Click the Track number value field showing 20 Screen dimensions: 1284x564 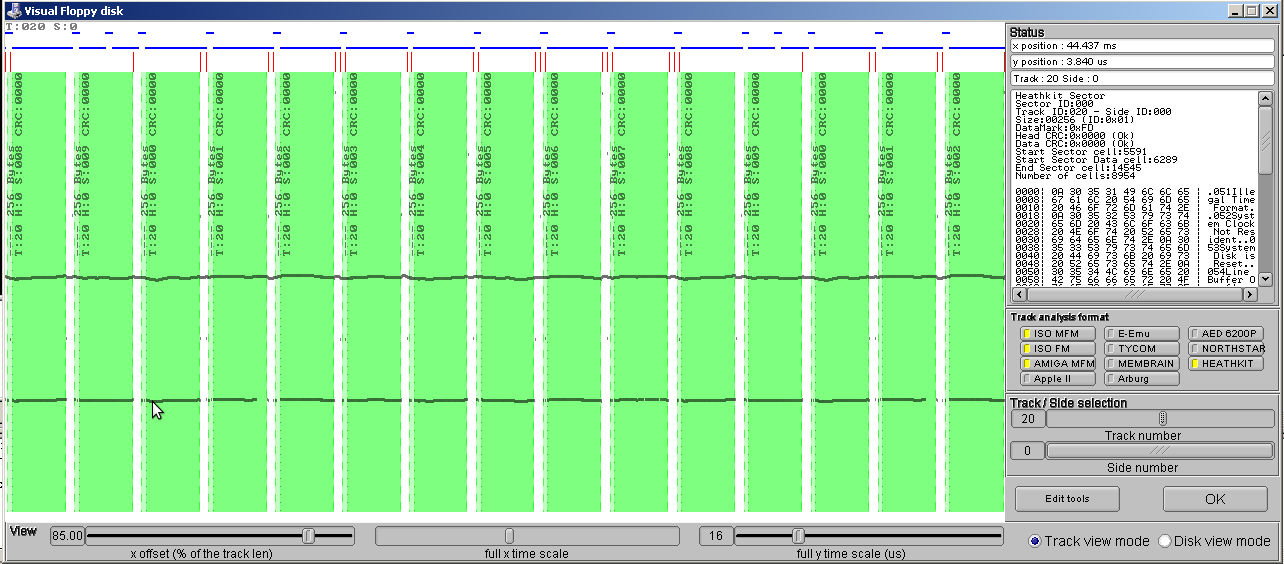coord(1027,419)
